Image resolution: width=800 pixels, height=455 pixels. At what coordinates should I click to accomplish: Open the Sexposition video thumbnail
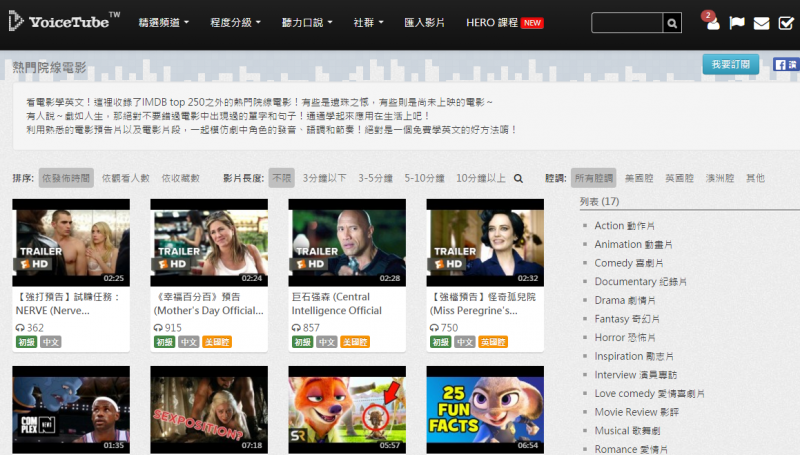[209, 410]
